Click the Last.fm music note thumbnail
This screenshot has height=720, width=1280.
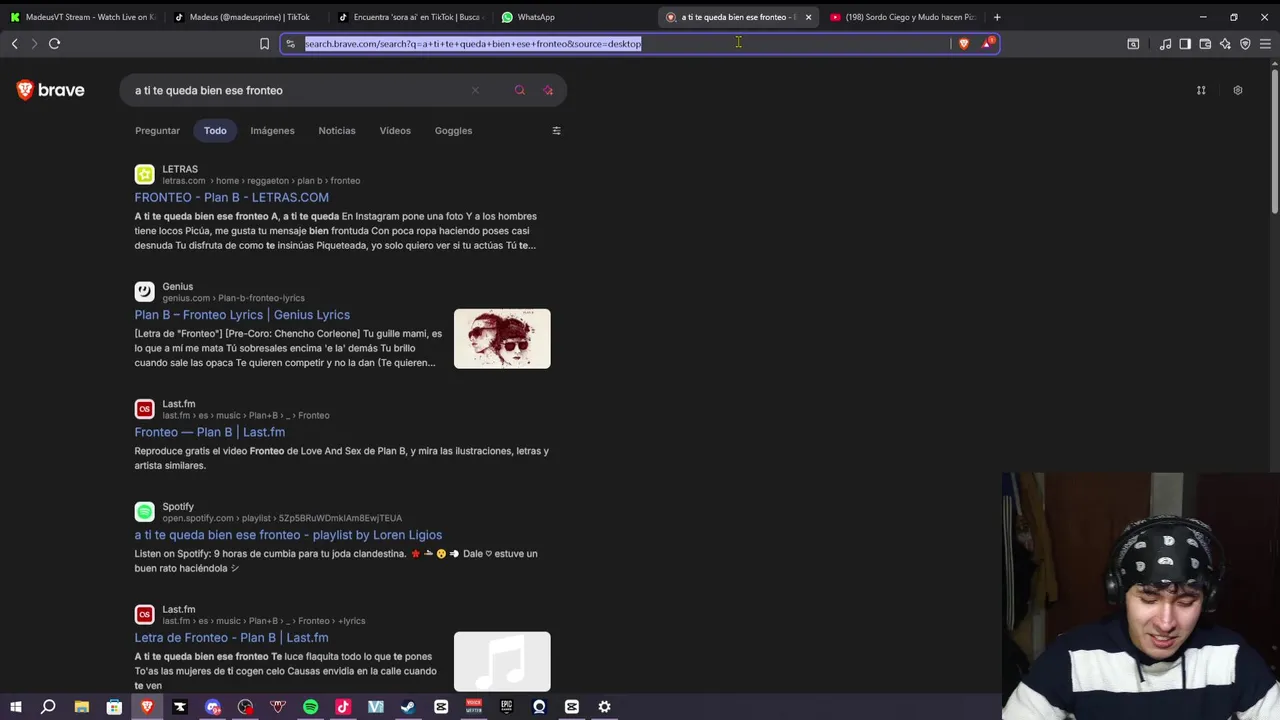tap(502, 661)
